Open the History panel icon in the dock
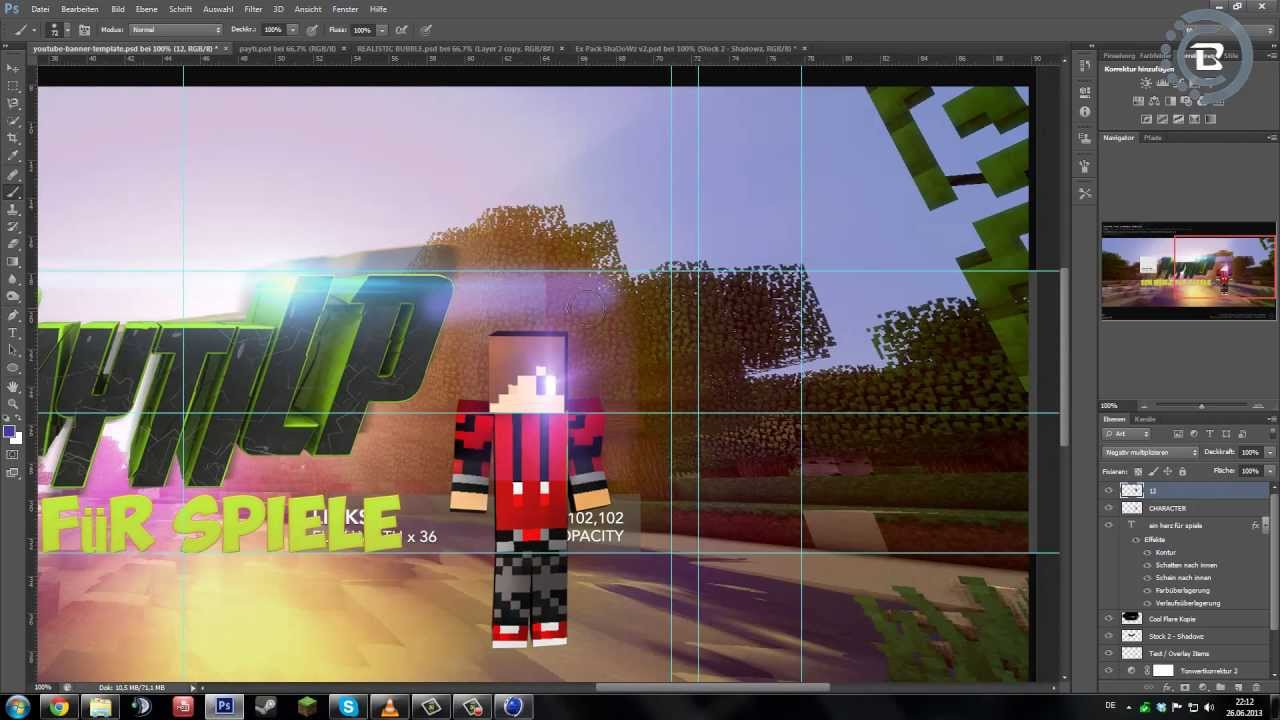Image resolution: width=1280 pixels, height=720 pixels. 1085,66
